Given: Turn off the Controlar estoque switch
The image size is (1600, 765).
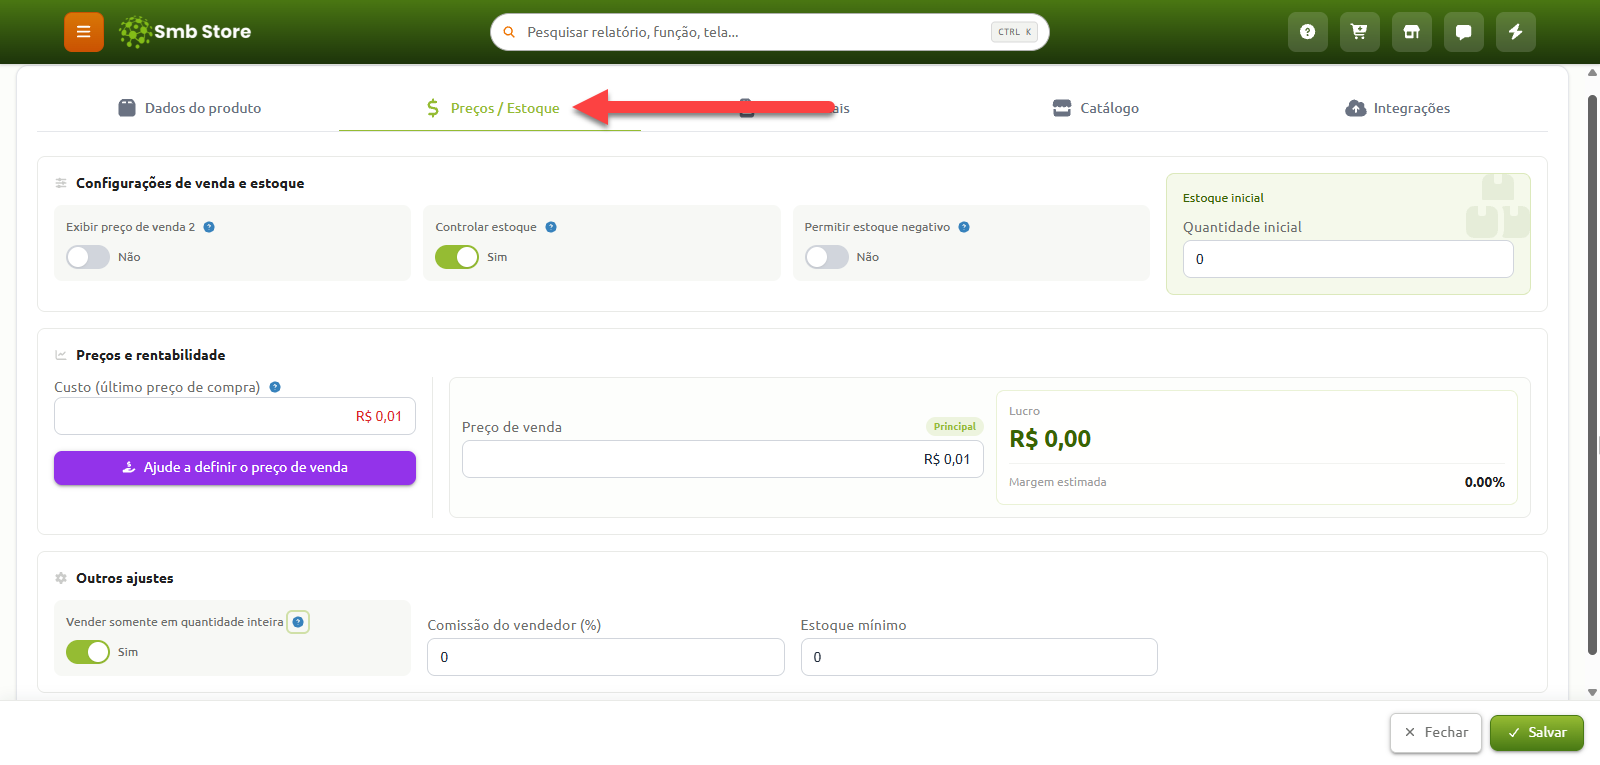Looking at the screenshot, I should click(457, 257).
